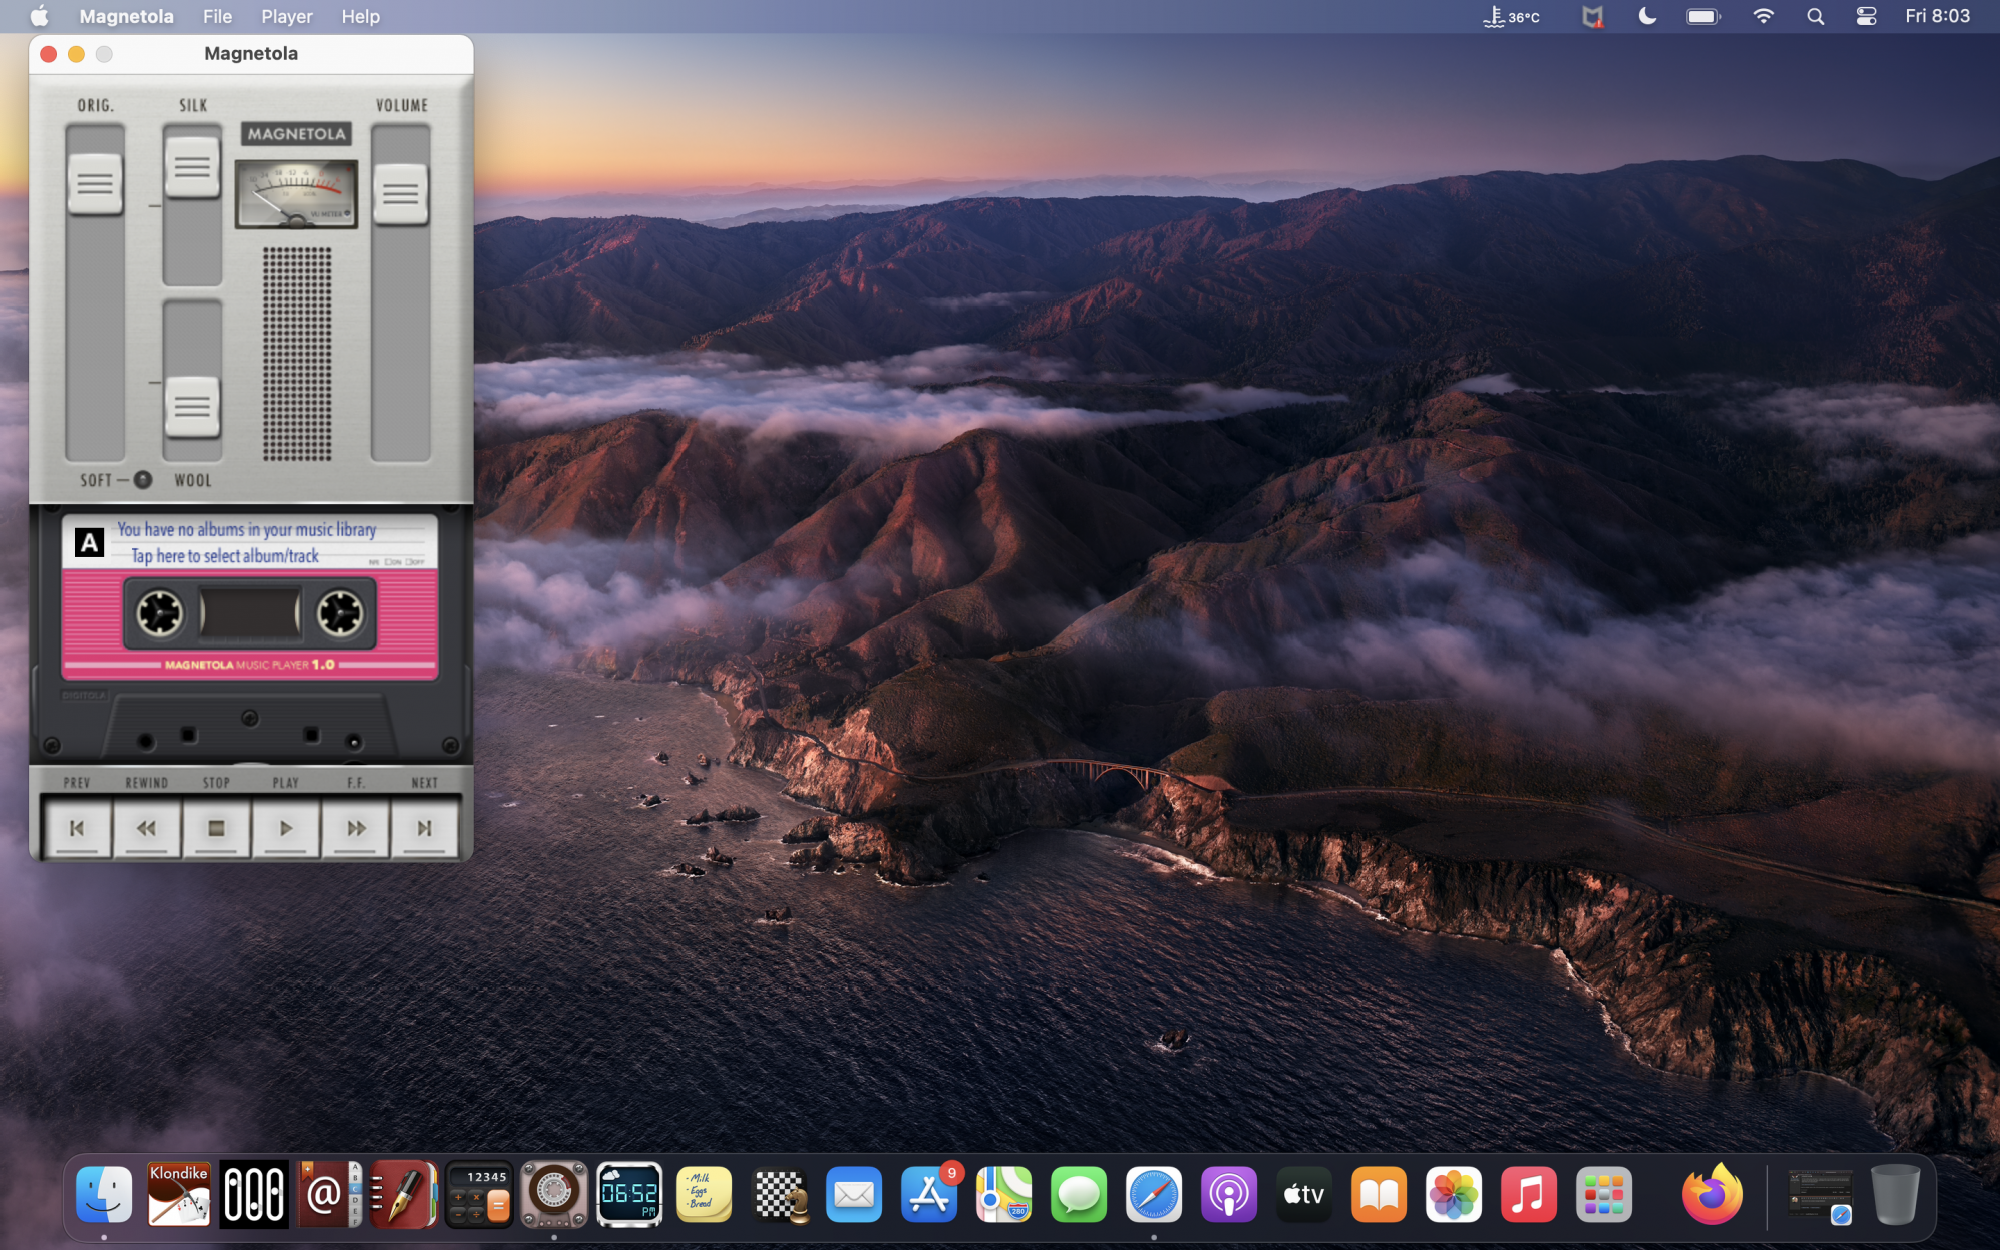The width and height of the screenshot is (2000, 1250).
Task: Launch the fountain pen notebook app
Action: [x=404, y=1194]
